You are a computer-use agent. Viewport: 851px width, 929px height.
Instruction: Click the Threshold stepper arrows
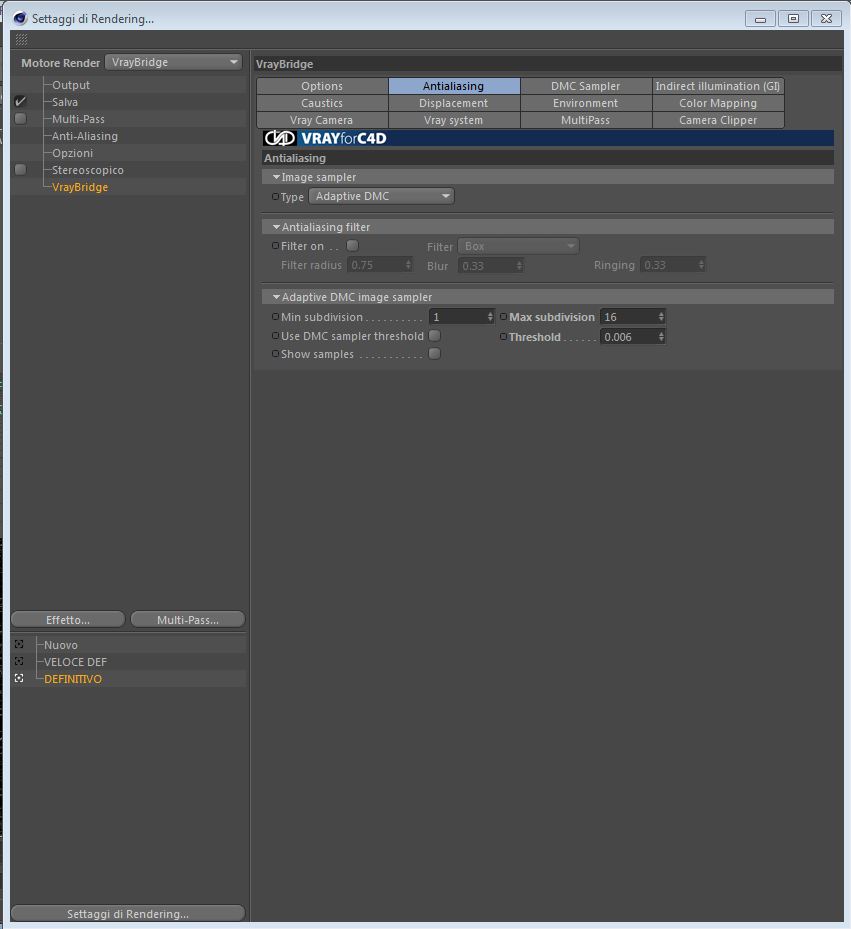tap(661, 337)
